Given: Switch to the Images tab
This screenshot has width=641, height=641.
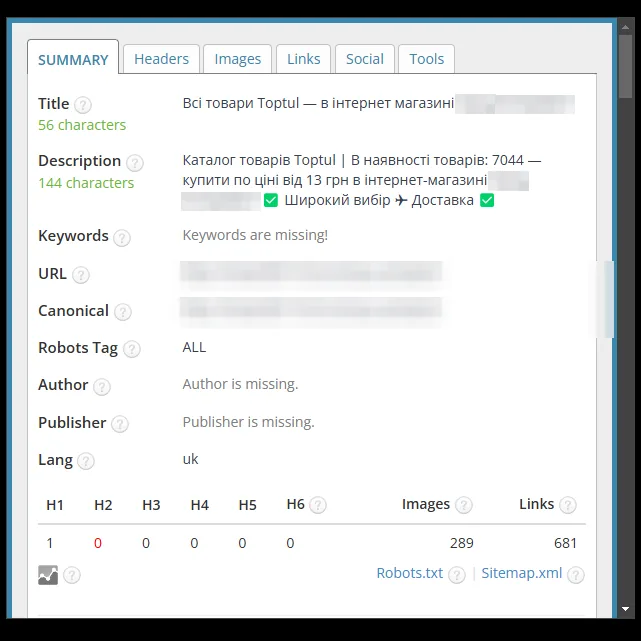Looking at the screenshot, I should pos(238,59).
